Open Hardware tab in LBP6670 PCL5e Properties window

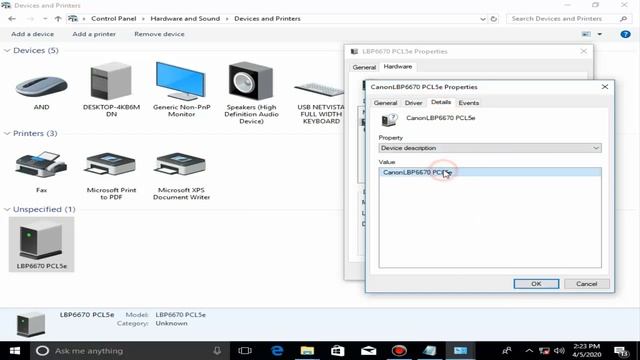[x=398, y=67]
